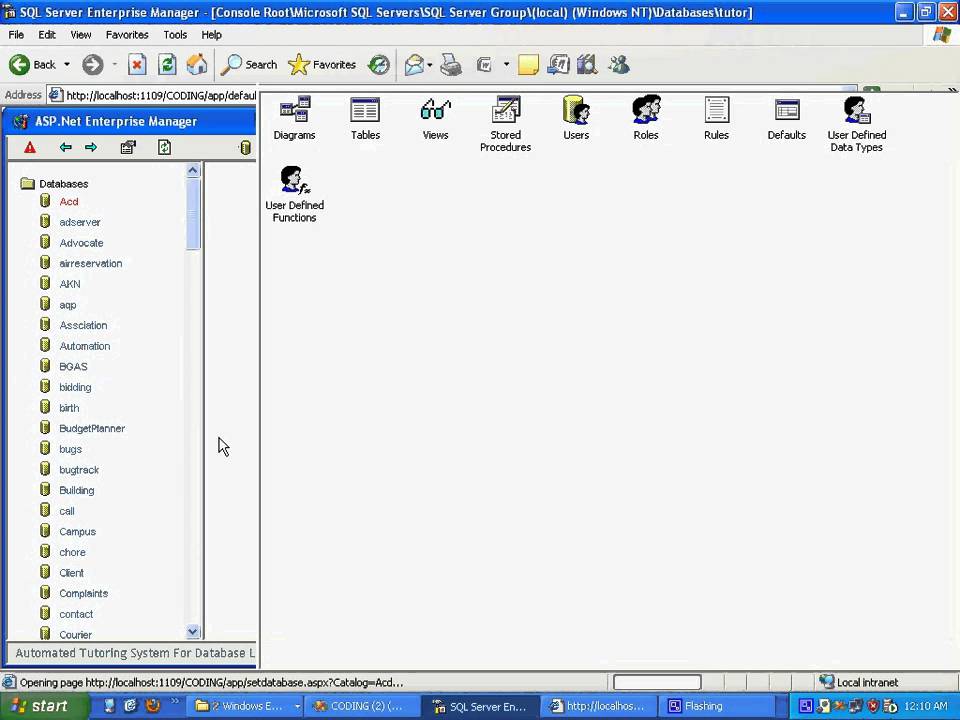Open the Diagrams icon
This screenshot has height=720, width=960.
tap(294, 119)
